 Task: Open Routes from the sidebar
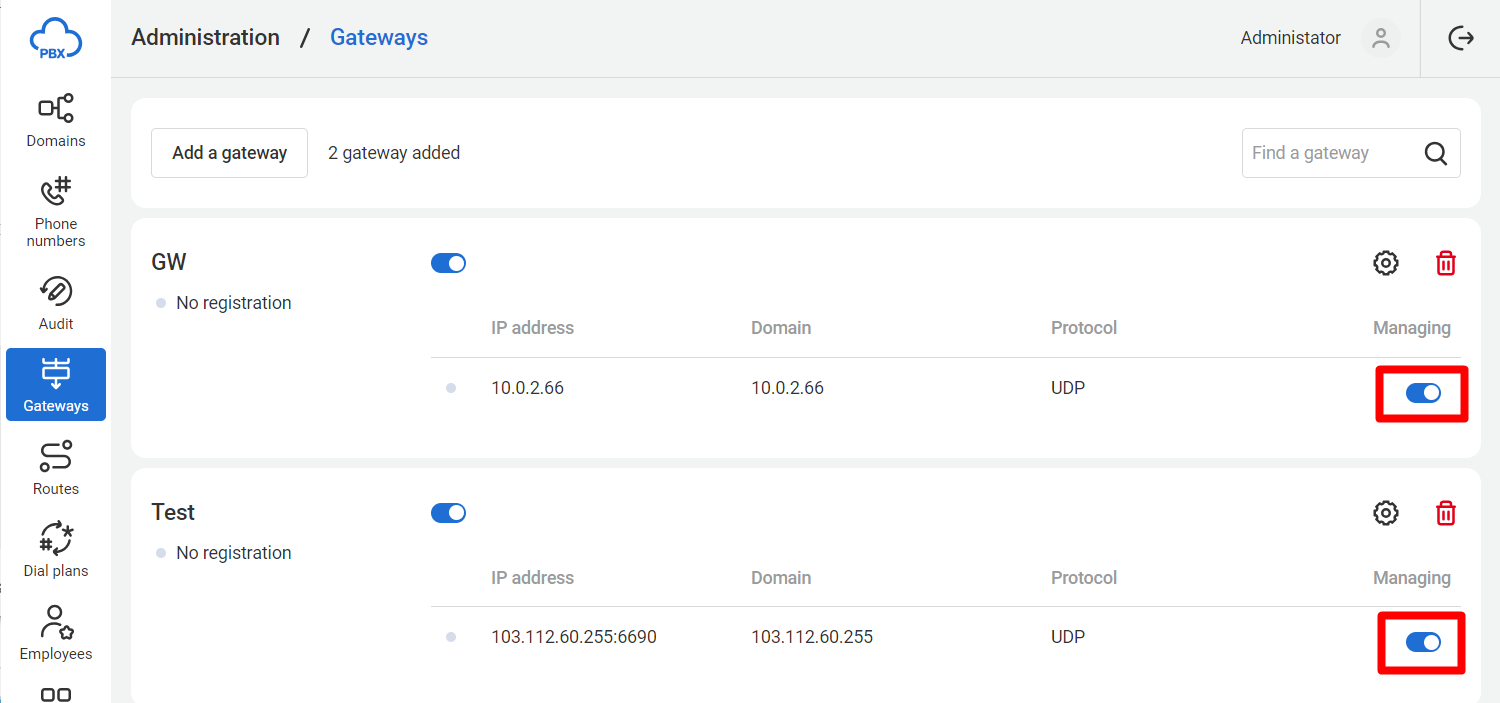click(x=56, y=468)
